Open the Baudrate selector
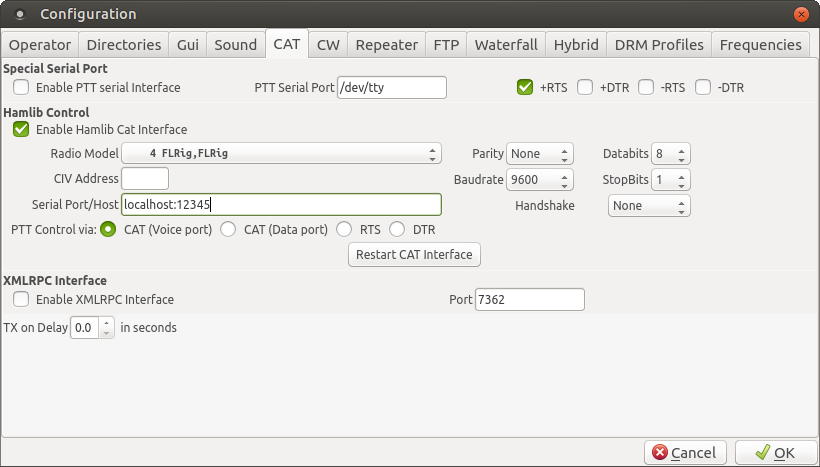Screen dimensions: 820x467 point(539,180)
